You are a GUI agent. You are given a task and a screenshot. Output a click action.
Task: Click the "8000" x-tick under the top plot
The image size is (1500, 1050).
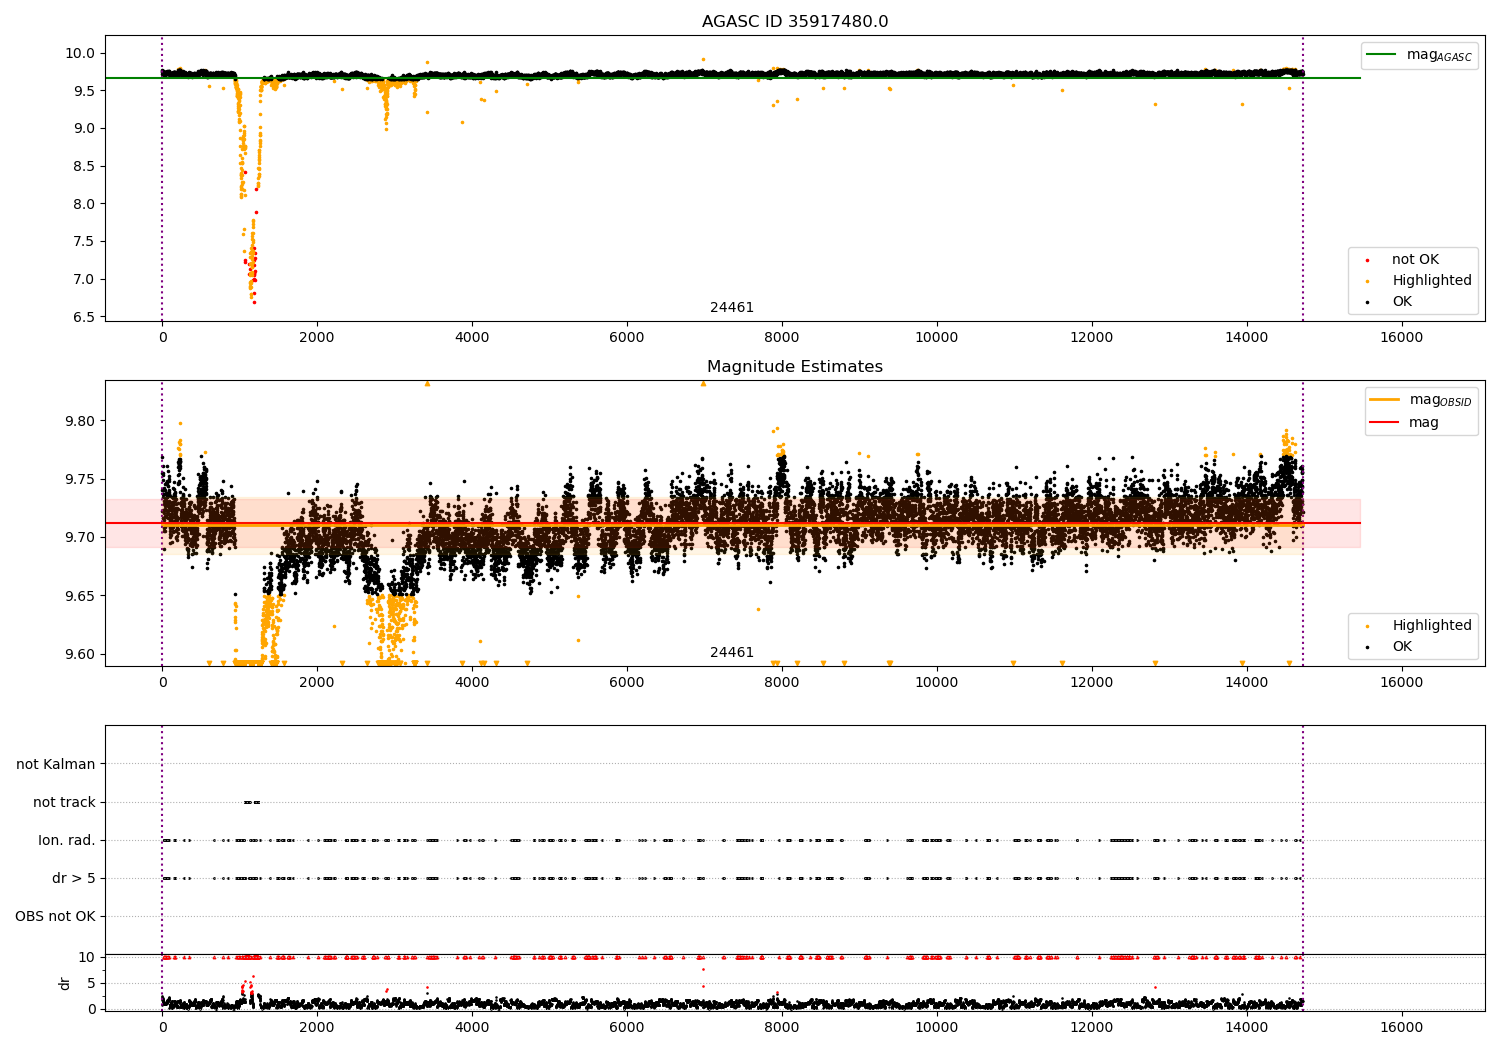(782, 338)
